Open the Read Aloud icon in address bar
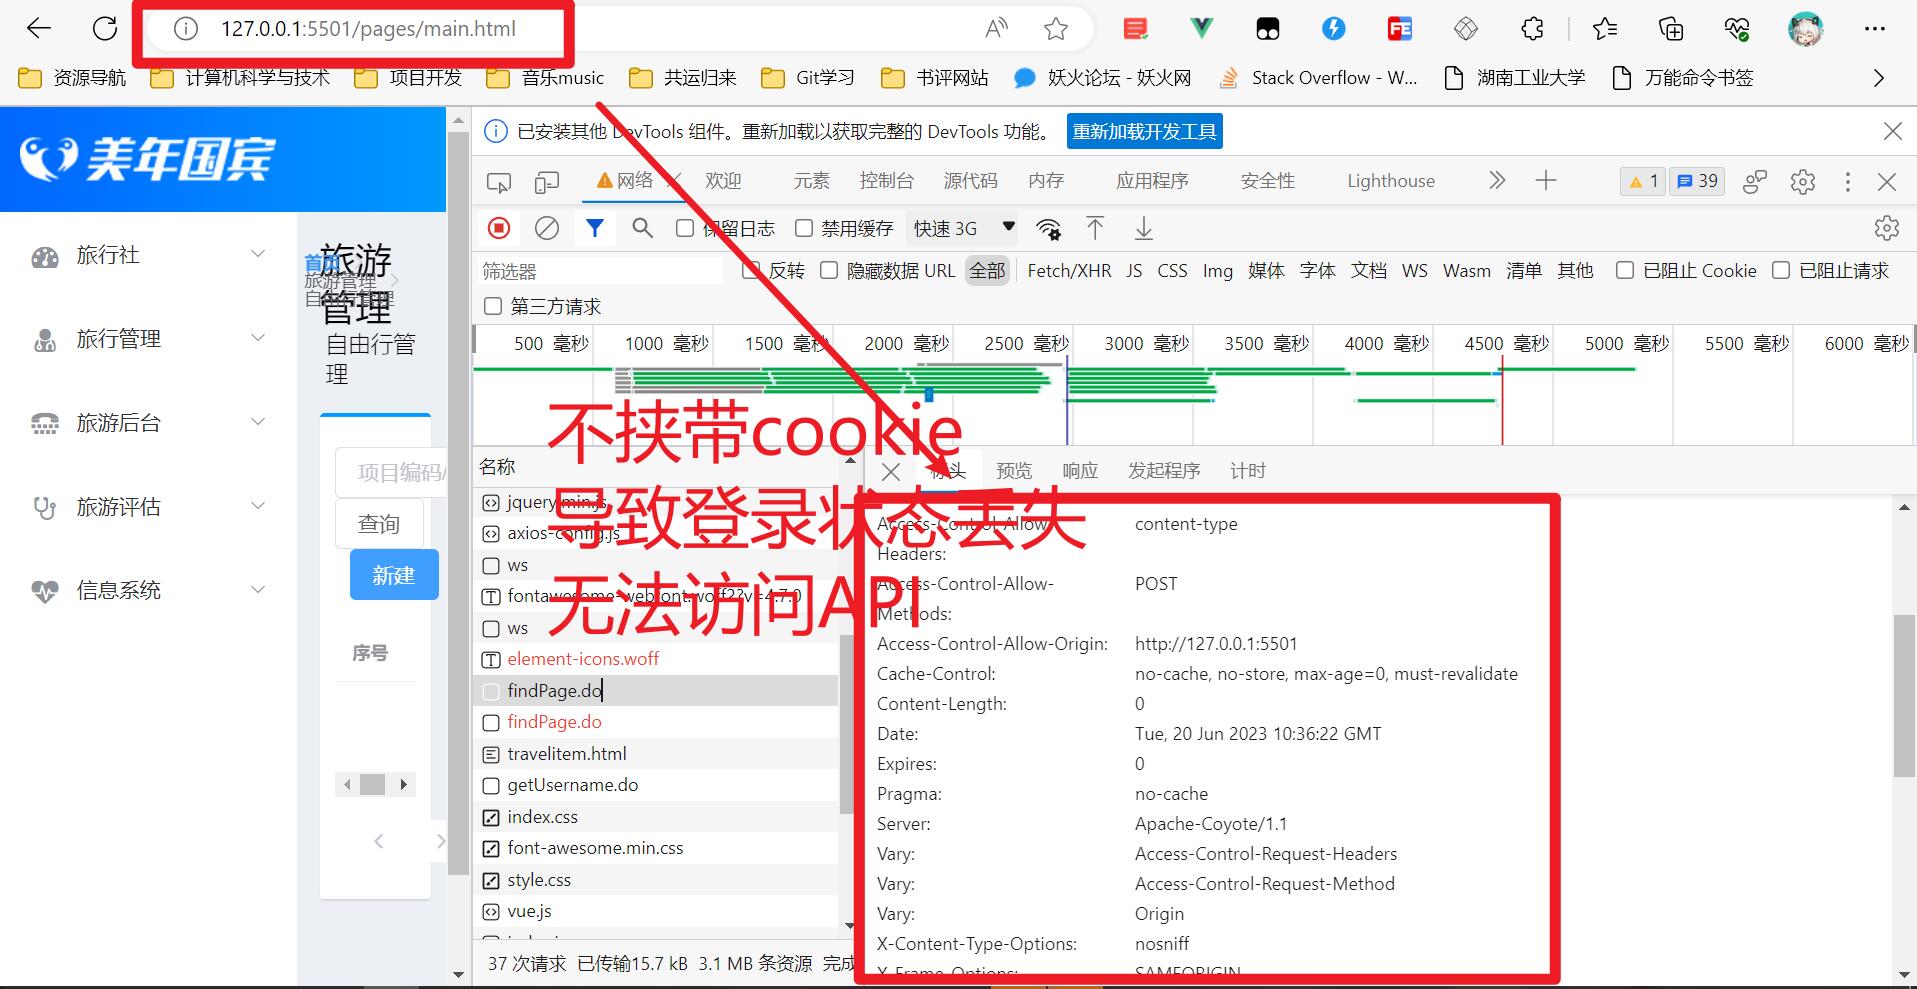1917x989 pixels. point(996,28)
